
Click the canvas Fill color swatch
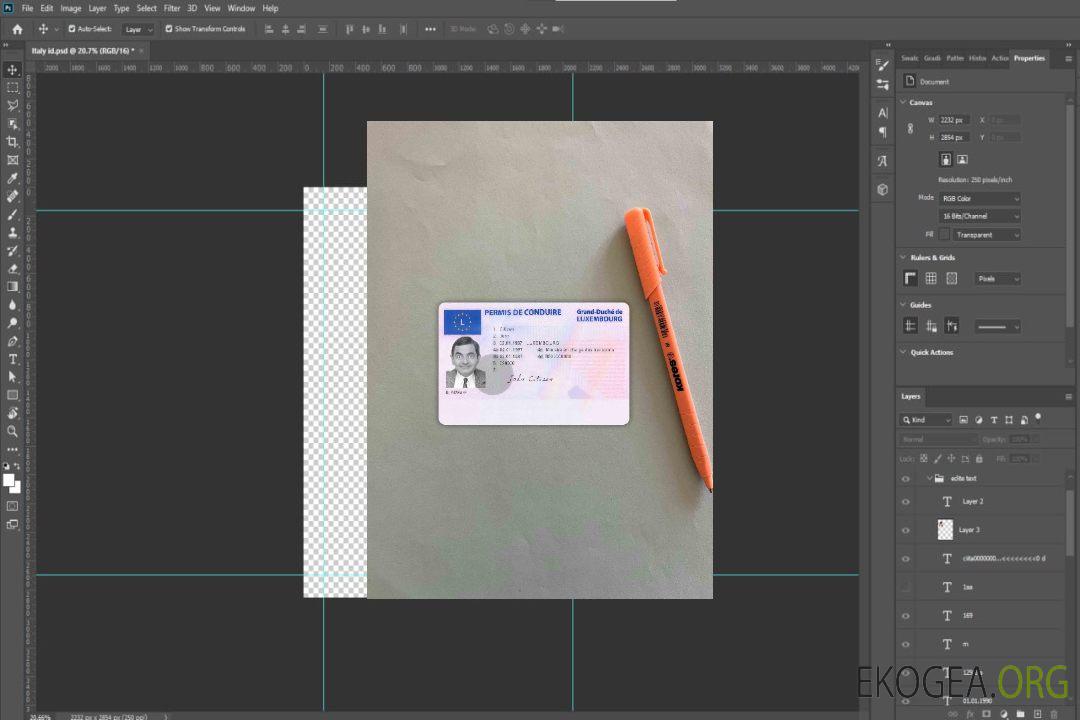pos(944,234)
